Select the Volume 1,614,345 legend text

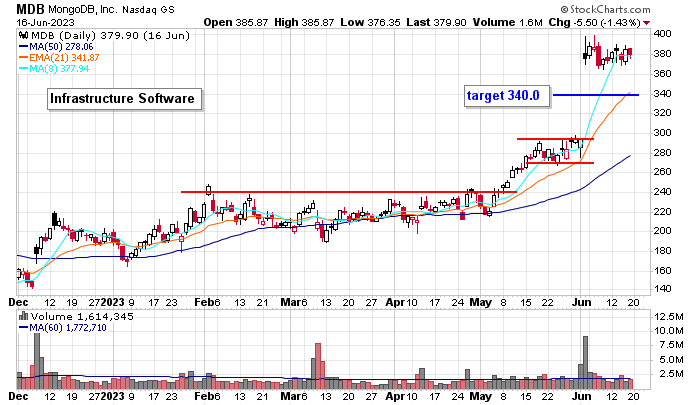(x=82, y=317)
